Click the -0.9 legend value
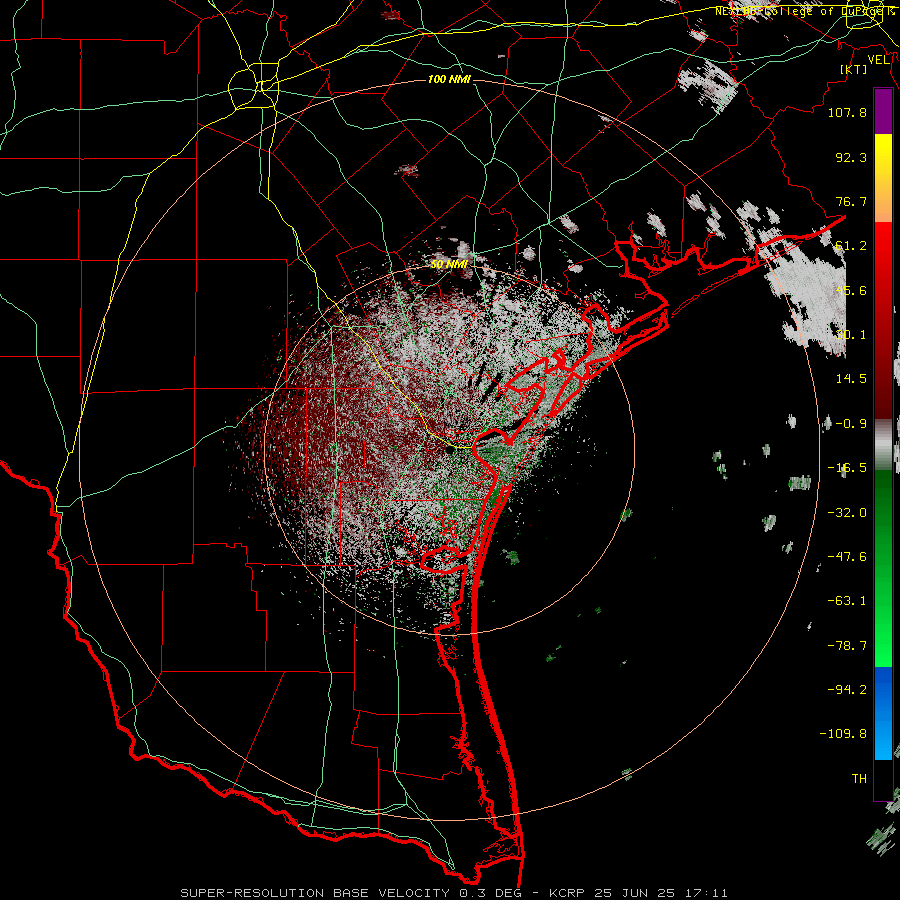This screenshot has width=900, height=900. [x=851, y=424]
